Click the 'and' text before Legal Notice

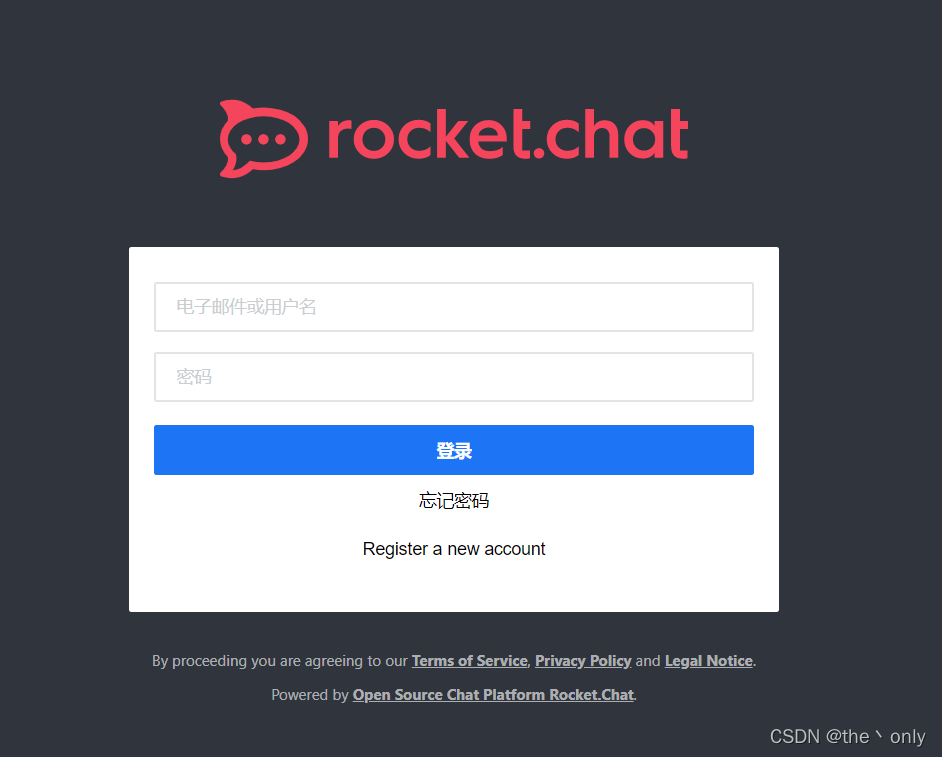[x=648, y=661]
